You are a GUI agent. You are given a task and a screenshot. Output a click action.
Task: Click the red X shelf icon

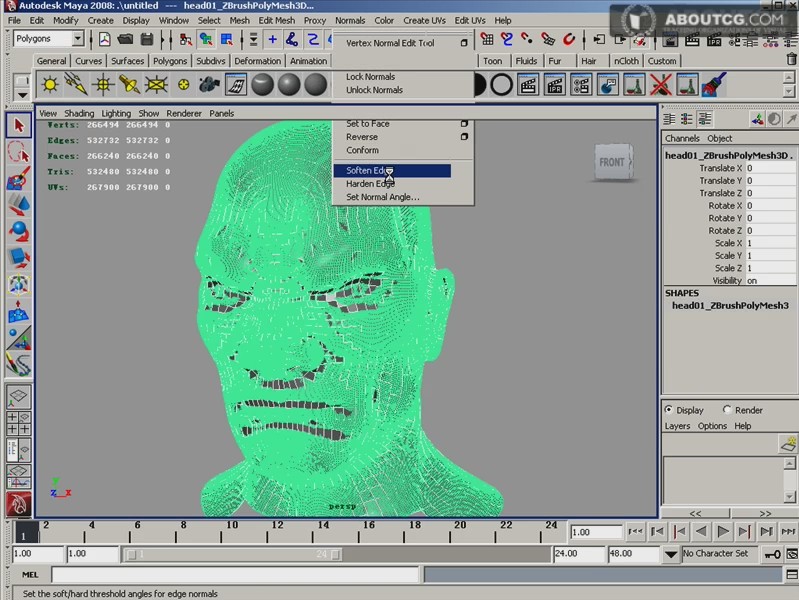[660, 85]
